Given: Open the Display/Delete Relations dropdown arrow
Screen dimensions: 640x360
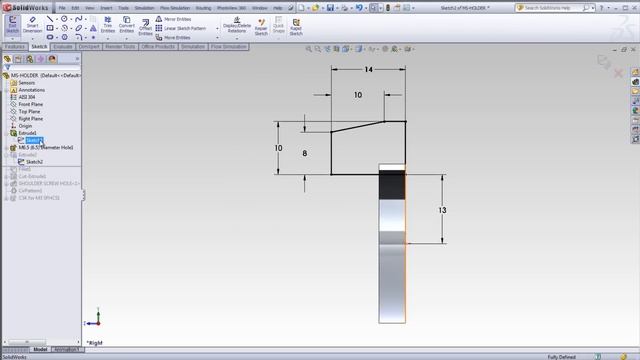Looking at the screenshot, I should click(237, 39).
